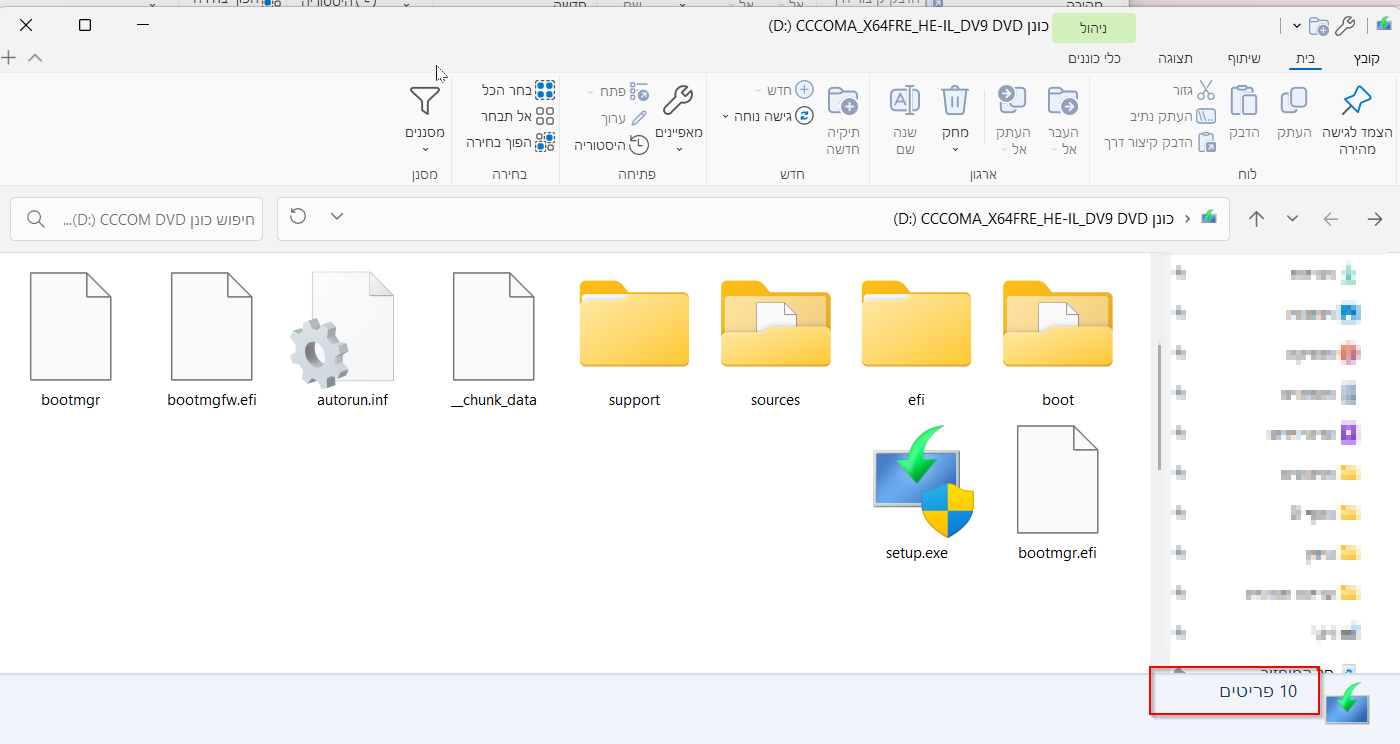
Task: Click the drive path breadcrumb in address bar
Action: [x=1034, y=218]
